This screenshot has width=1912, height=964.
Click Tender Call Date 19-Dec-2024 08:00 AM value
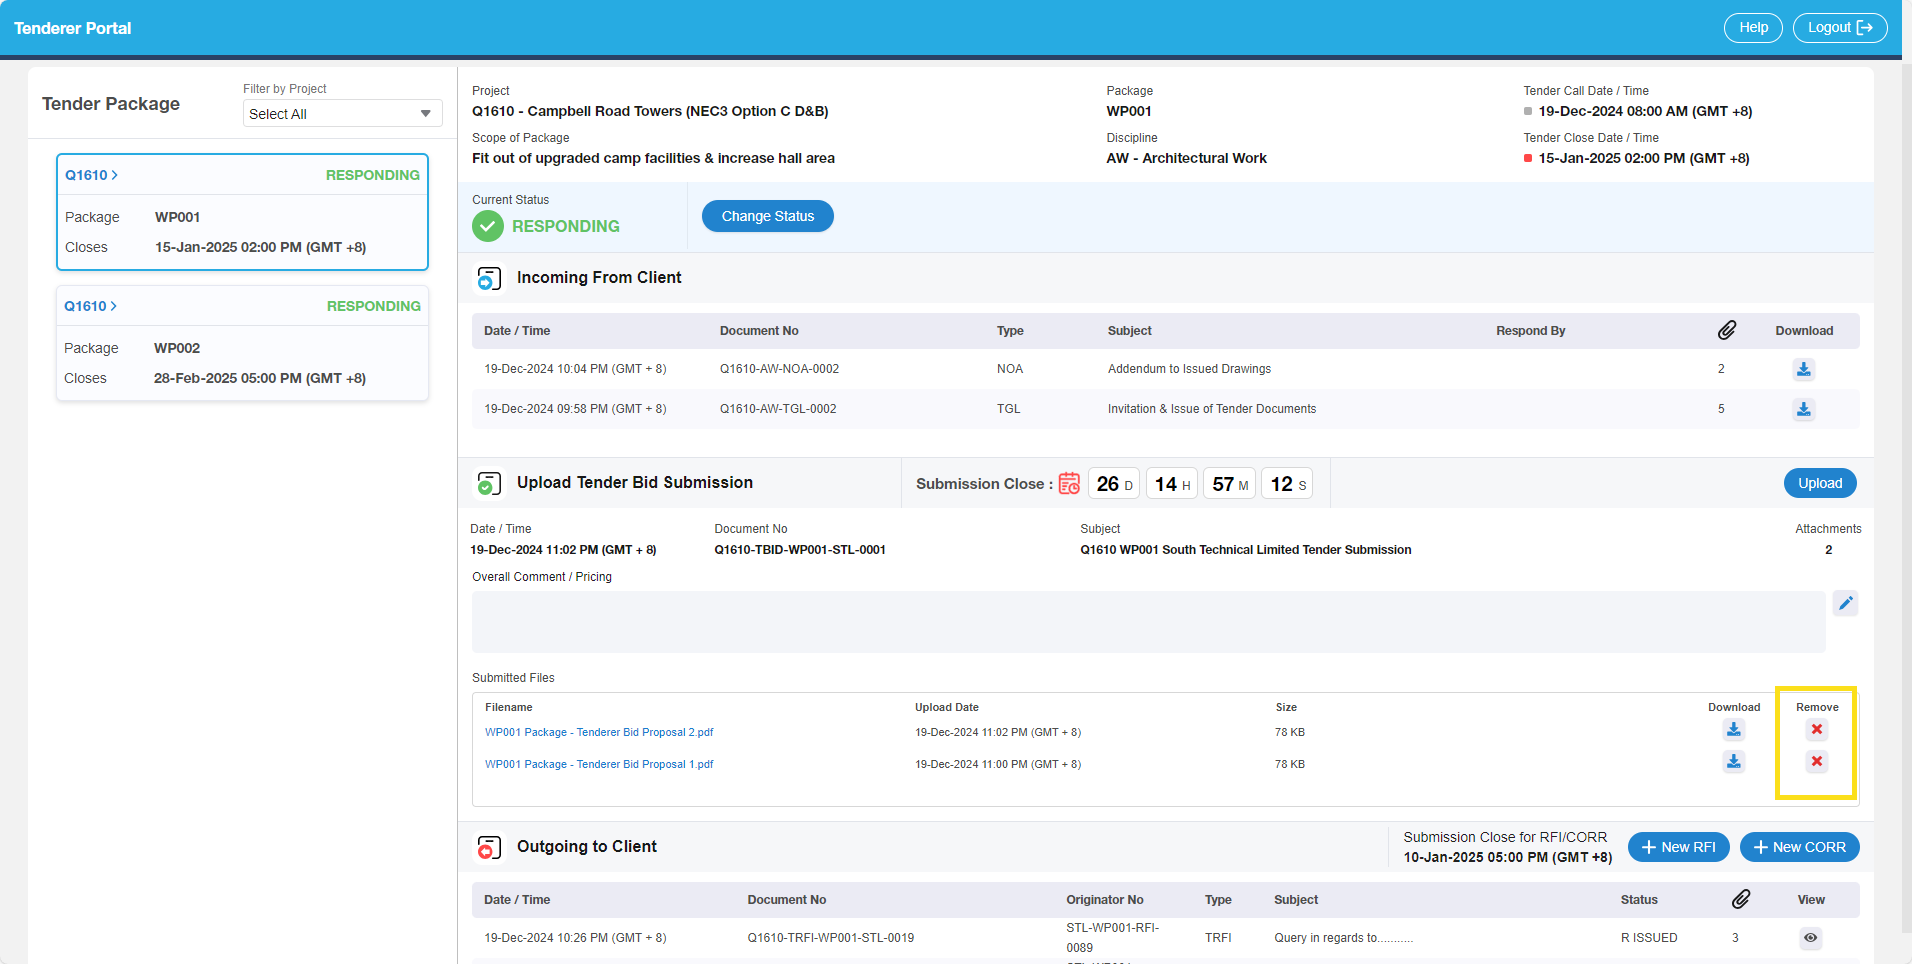[1645, 111]
